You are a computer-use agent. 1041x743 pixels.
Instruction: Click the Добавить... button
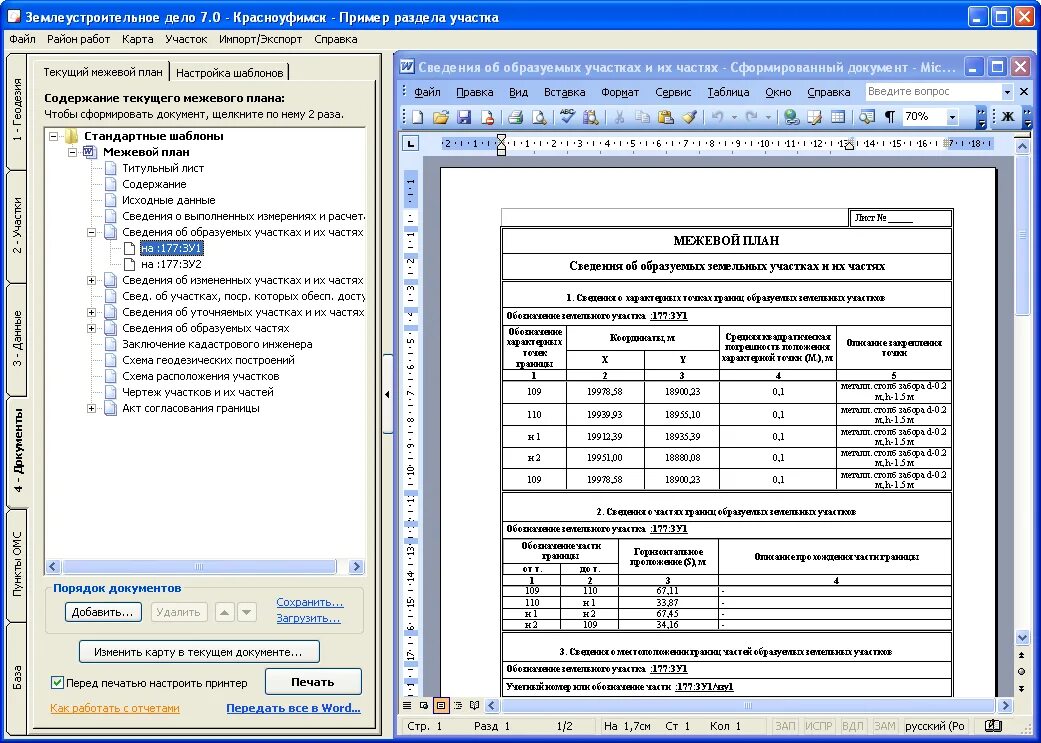tap(102, 612)
